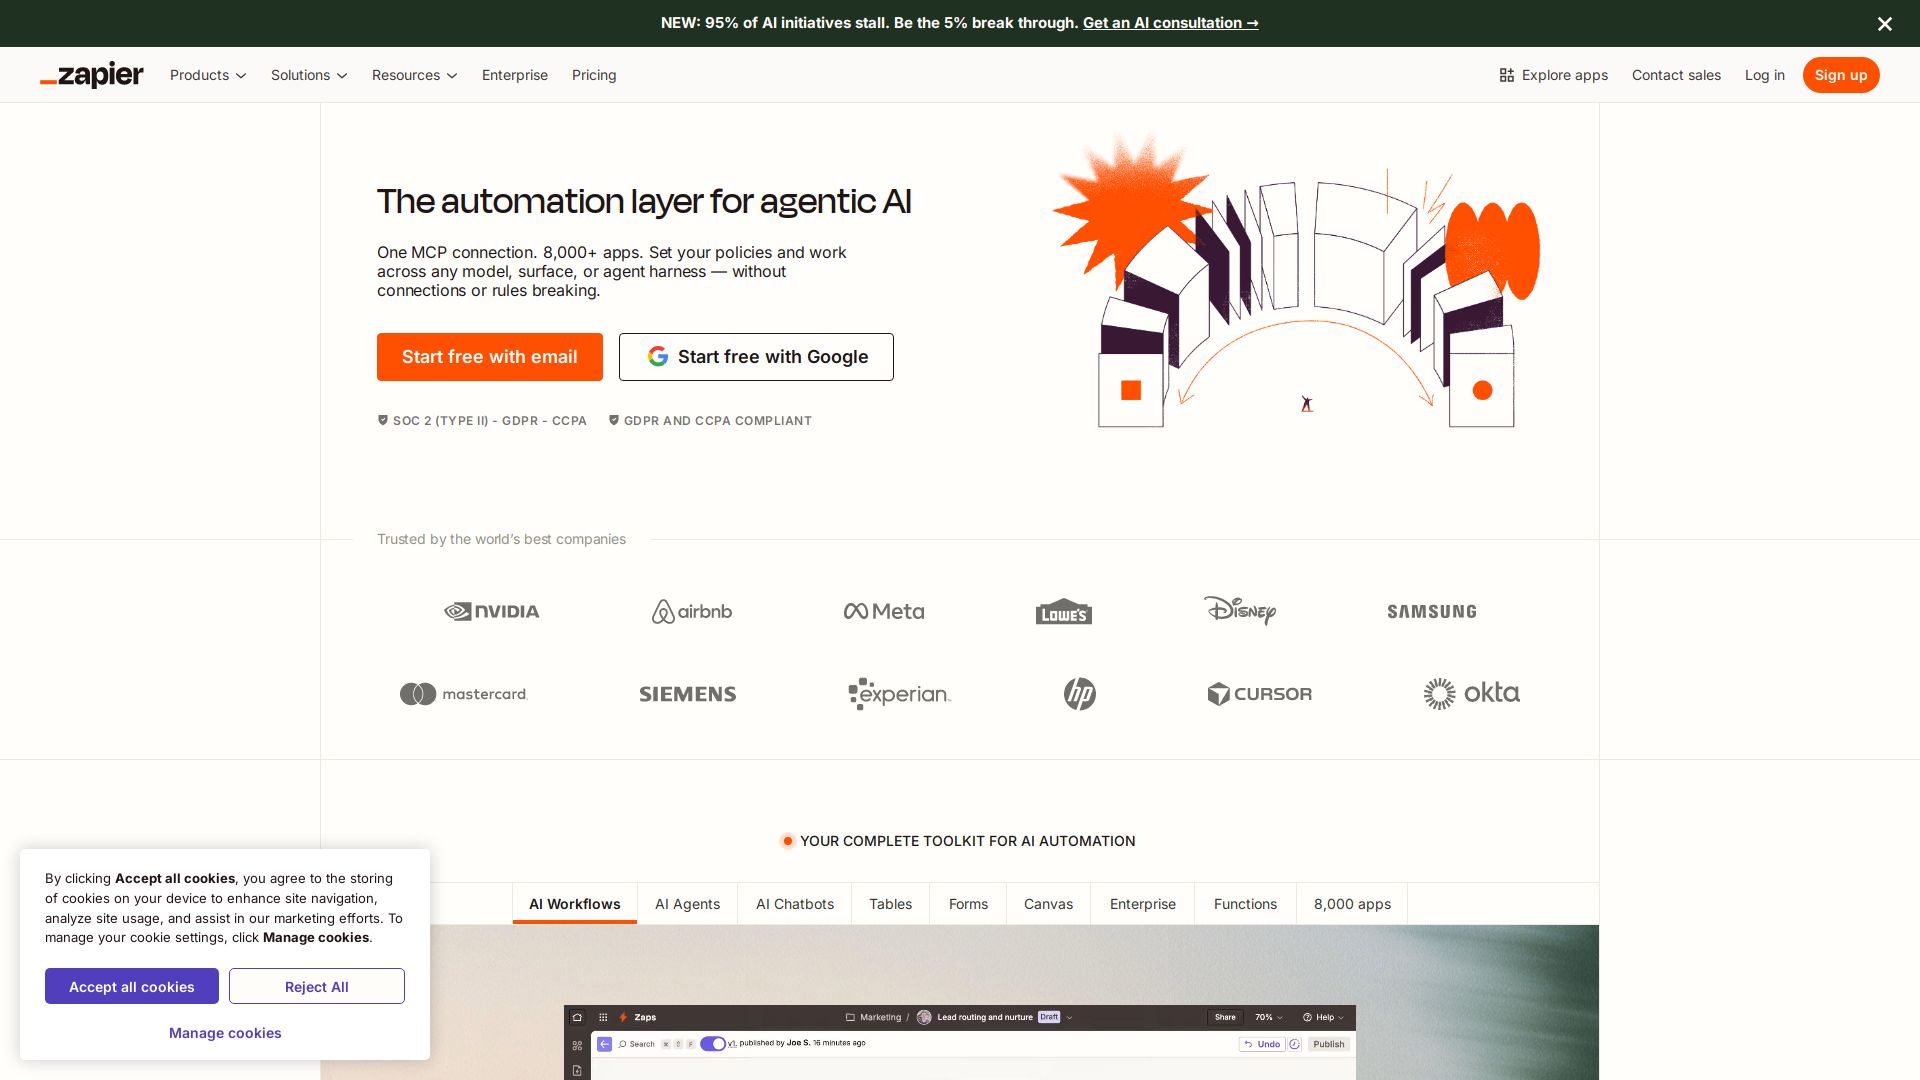Toggle the v1 published switch in the editor
This screenshot has width=1920, height=1080.
point(712,1044)
